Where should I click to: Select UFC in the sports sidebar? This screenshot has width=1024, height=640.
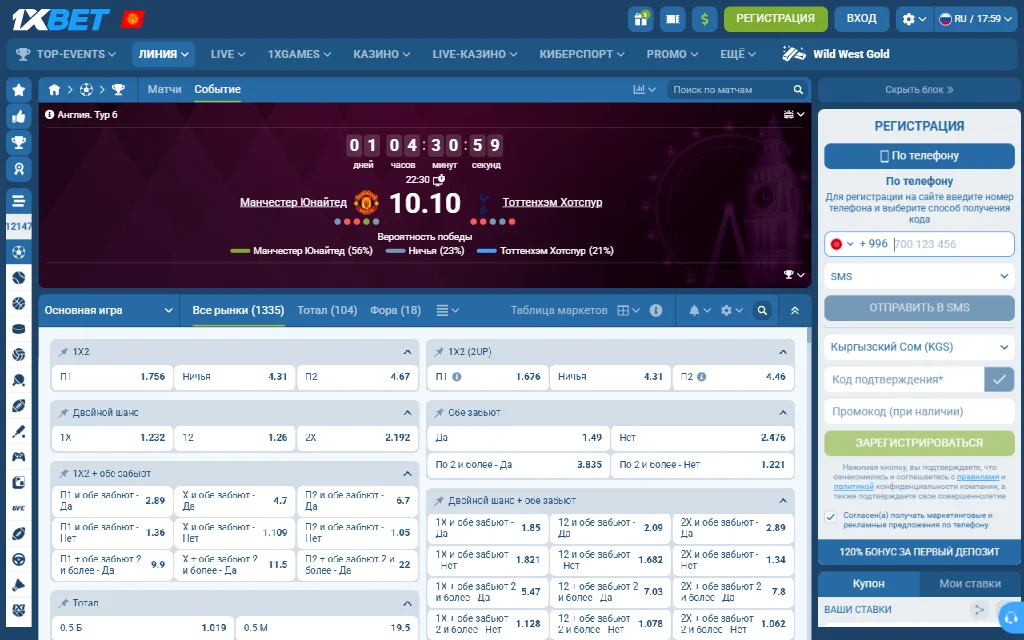19,507
